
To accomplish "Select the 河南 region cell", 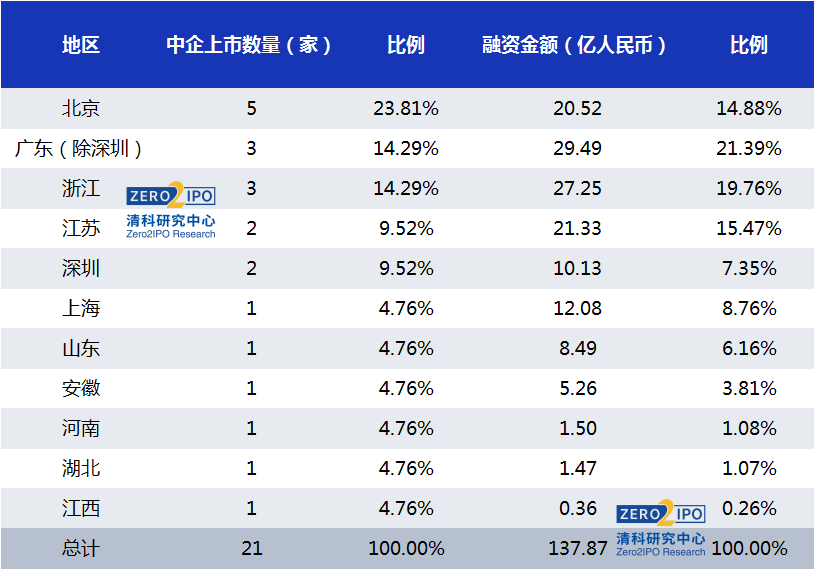I will 81,428.
